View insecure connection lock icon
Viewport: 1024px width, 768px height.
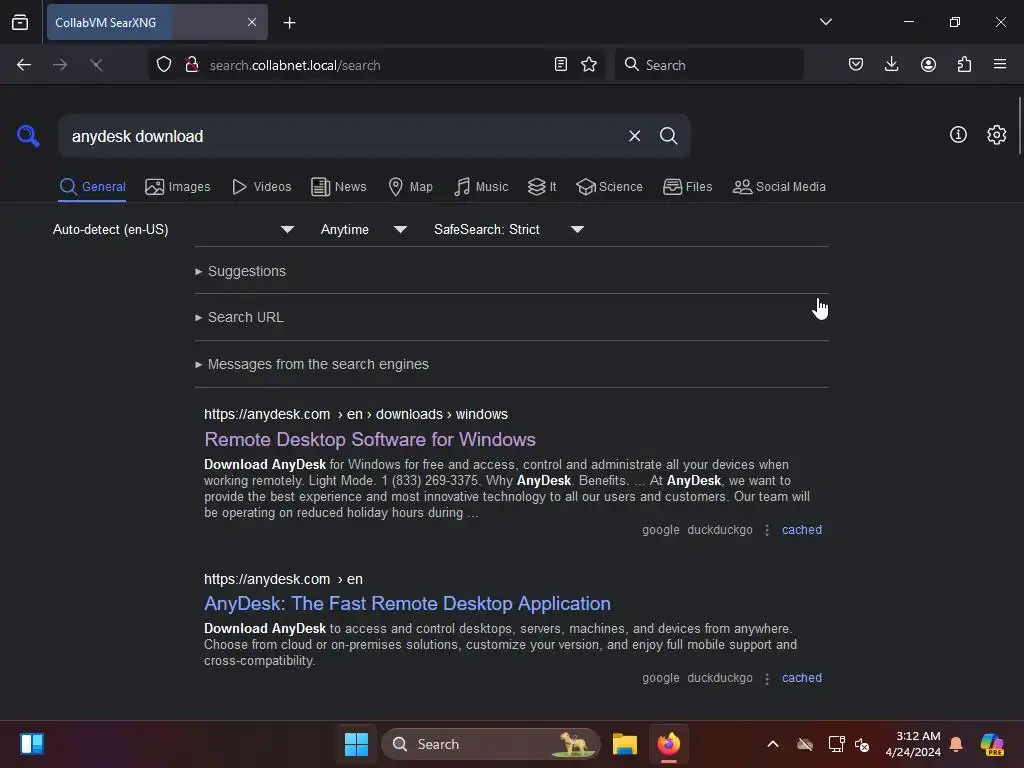point(191,65)
